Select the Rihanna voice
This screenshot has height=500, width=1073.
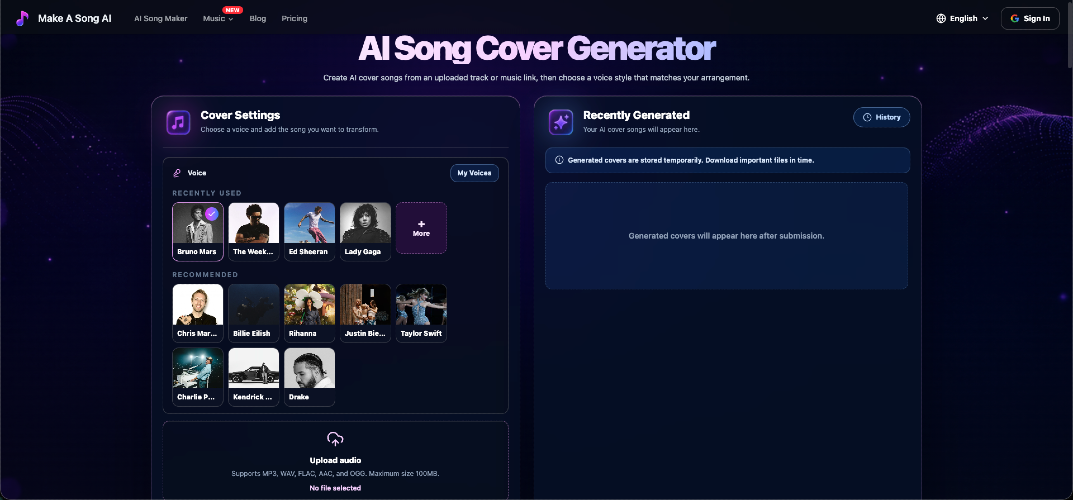pyautogui.click(x=309, y=313)
